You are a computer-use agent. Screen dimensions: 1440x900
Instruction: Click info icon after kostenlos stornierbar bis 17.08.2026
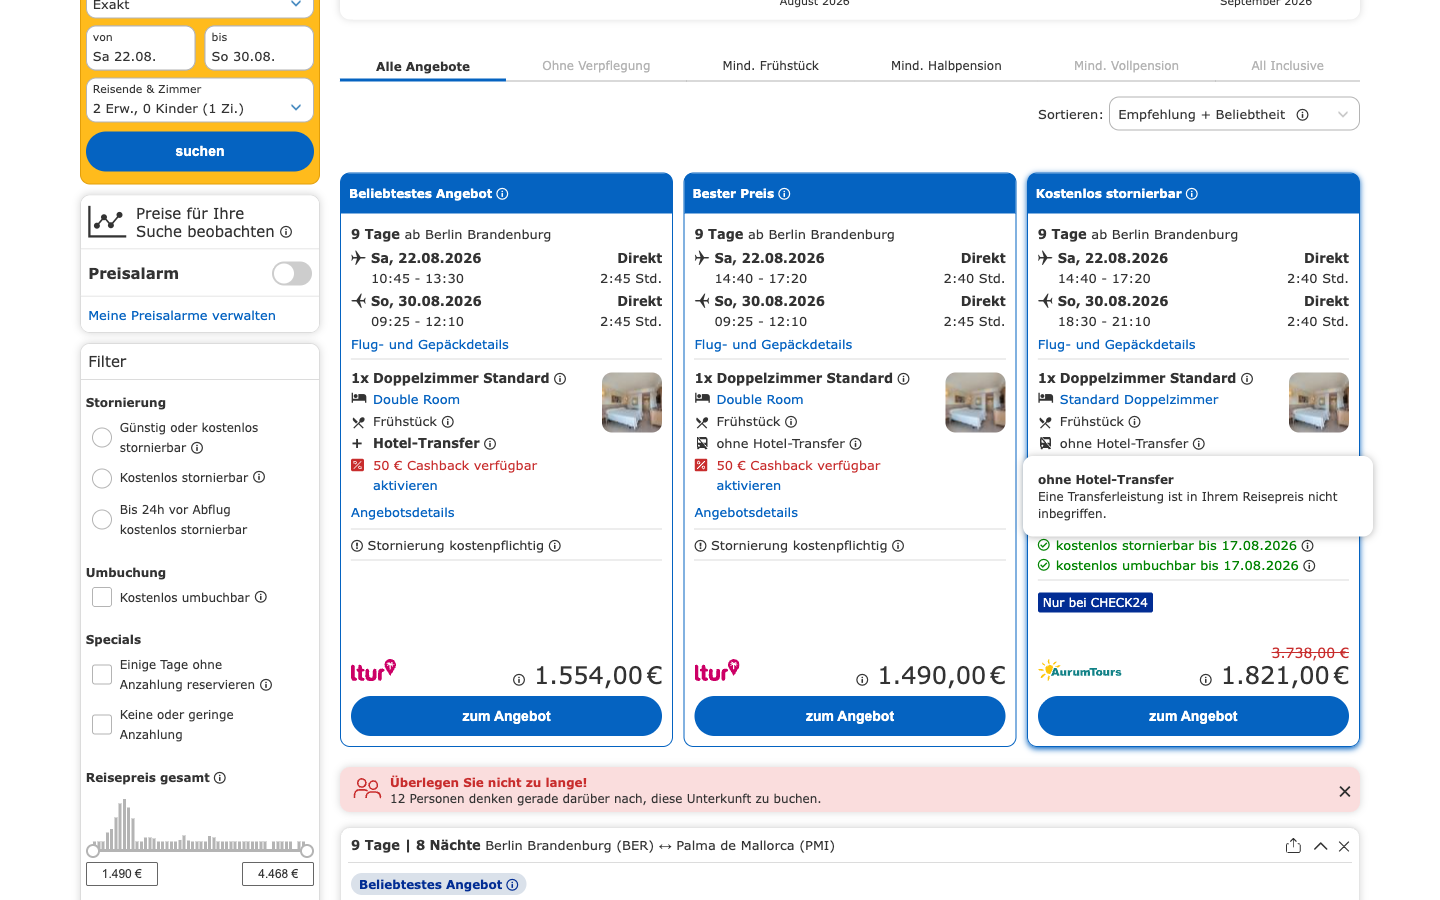[x=1307, y=546]
